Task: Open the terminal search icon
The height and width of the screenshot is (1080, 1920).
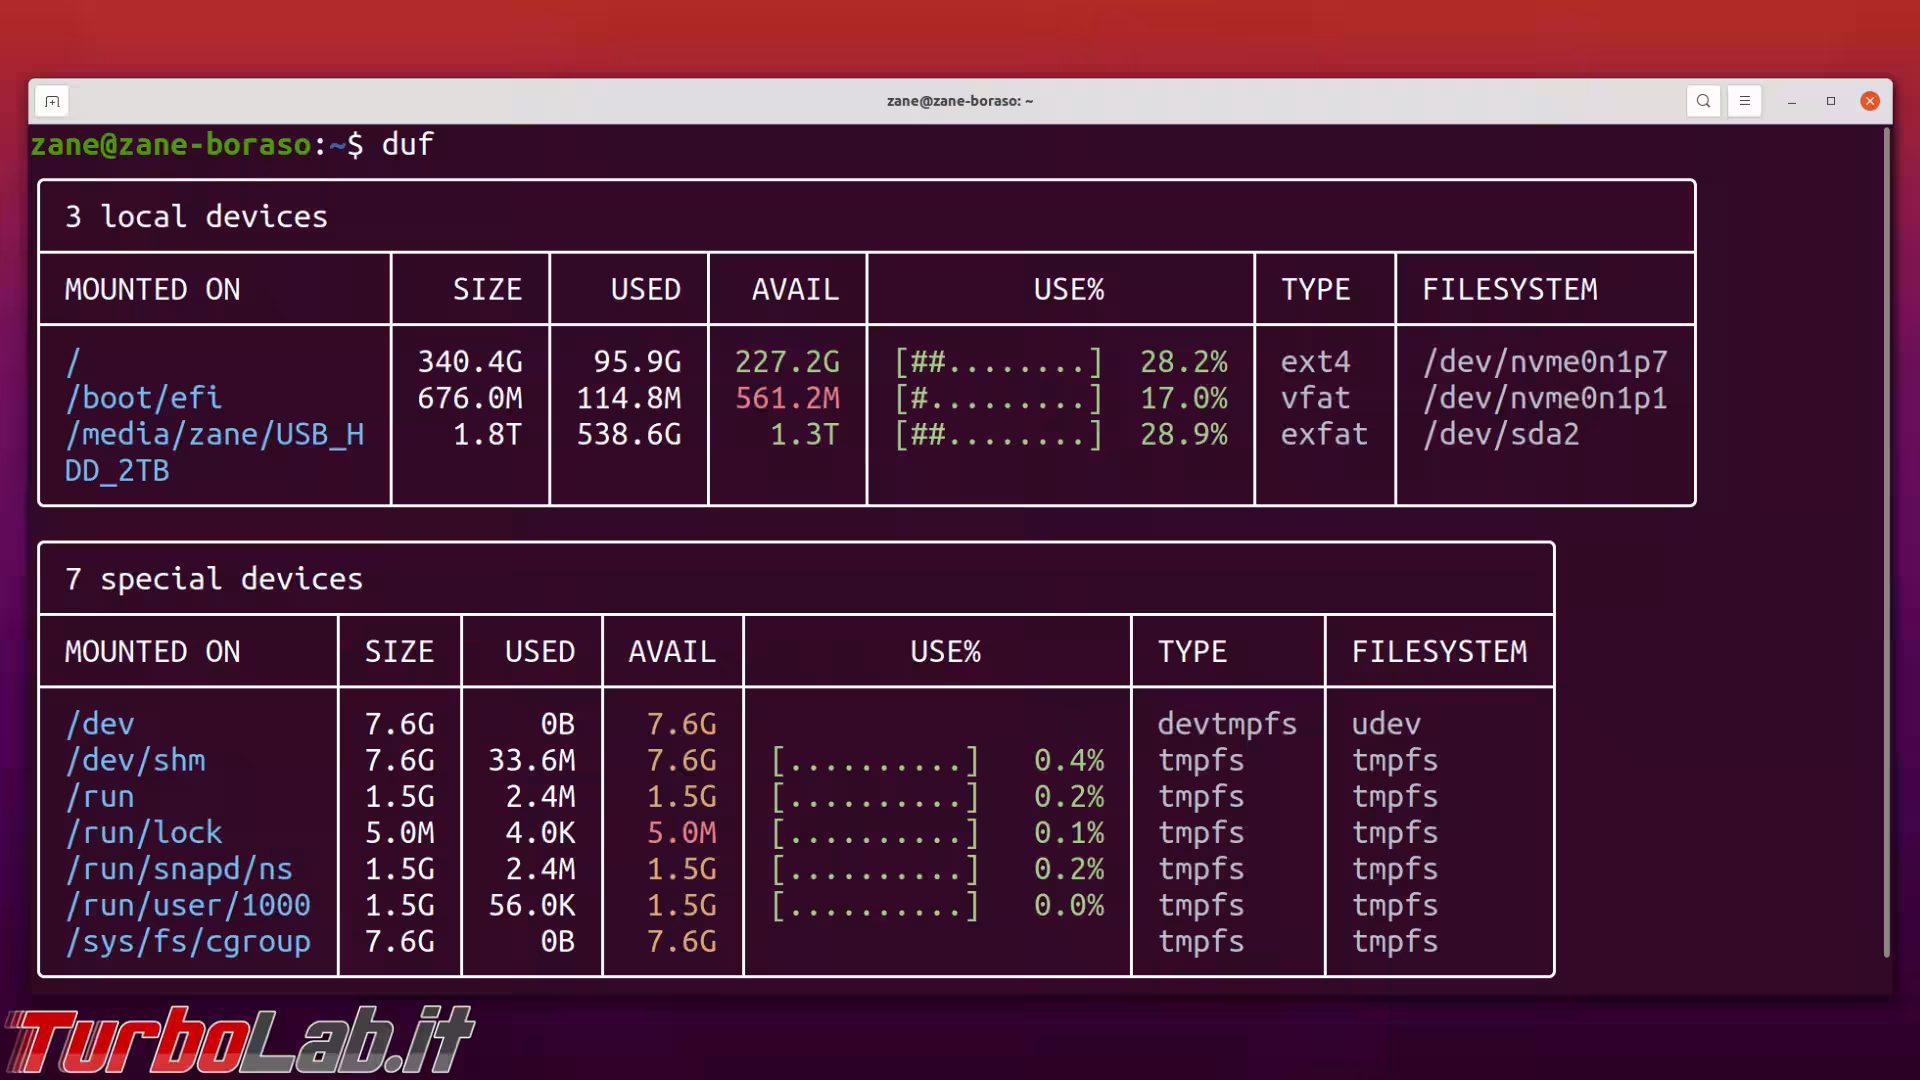Action: point(1703,101)
